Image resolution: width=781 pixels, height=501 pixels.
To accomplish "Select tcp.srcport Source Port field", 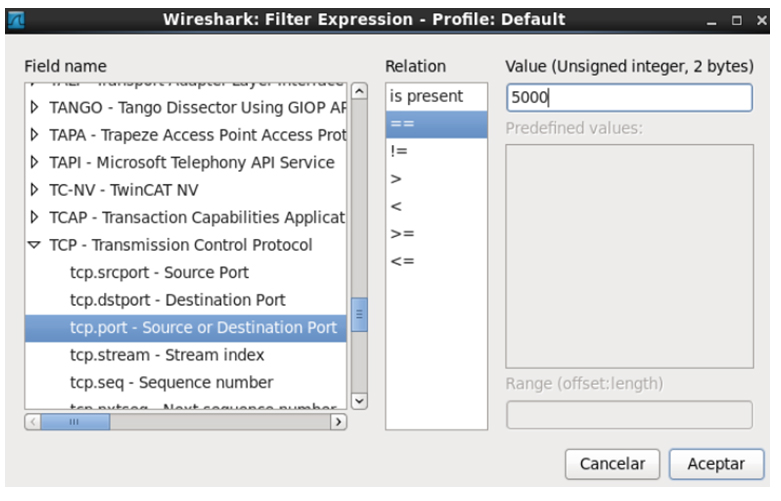I will [159, 272].
